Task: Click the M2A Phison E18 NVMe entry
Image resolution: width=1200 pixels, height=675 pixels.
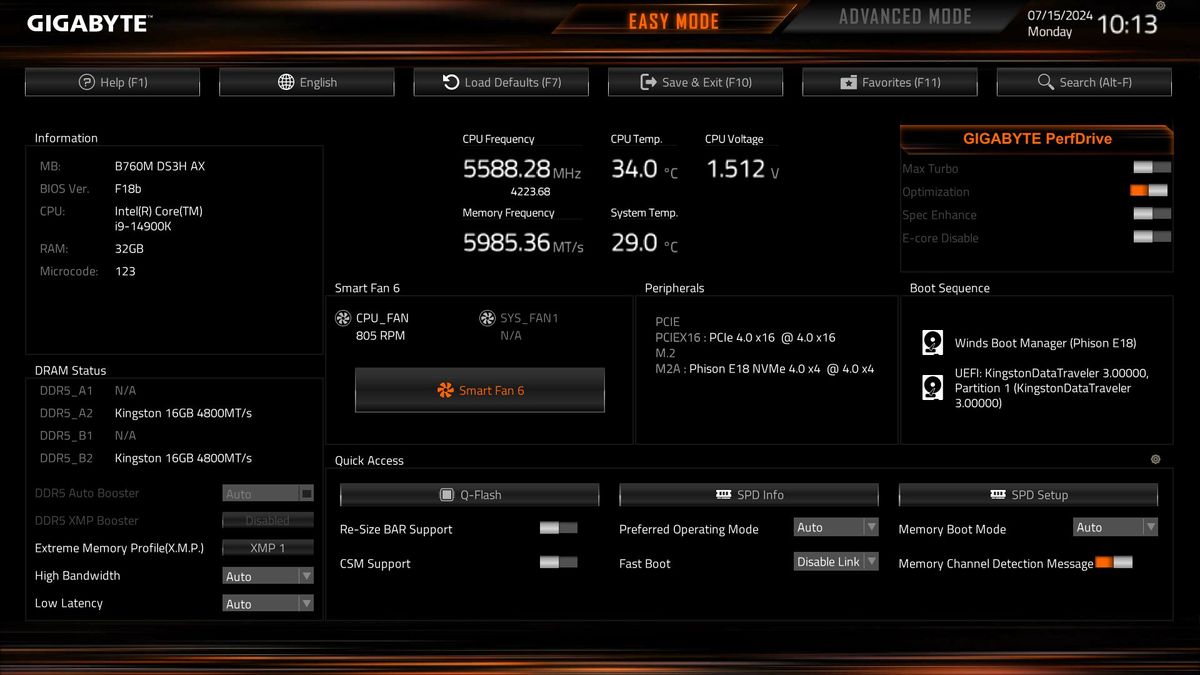Action: 765,369
